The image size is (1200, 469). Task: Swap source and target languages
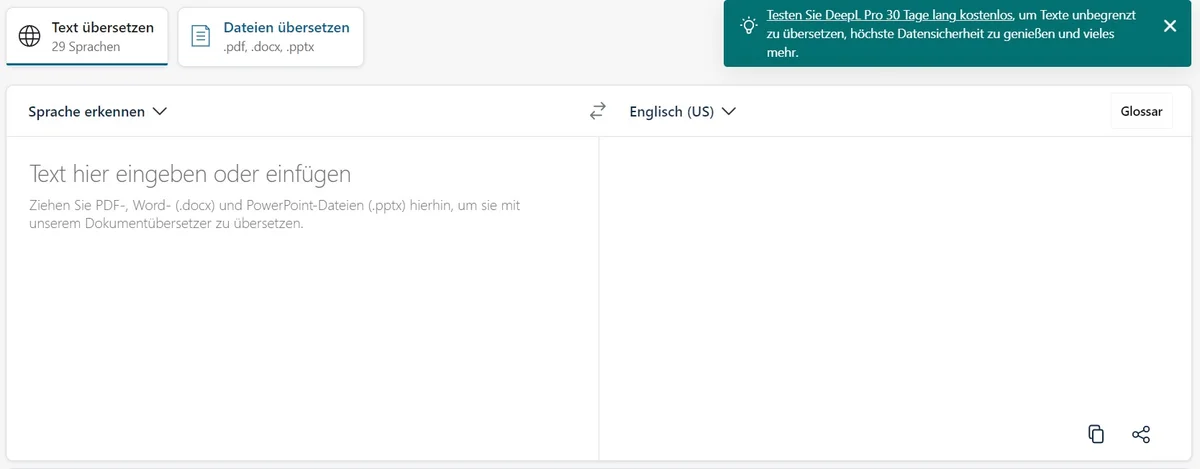(x=598, y=112)
